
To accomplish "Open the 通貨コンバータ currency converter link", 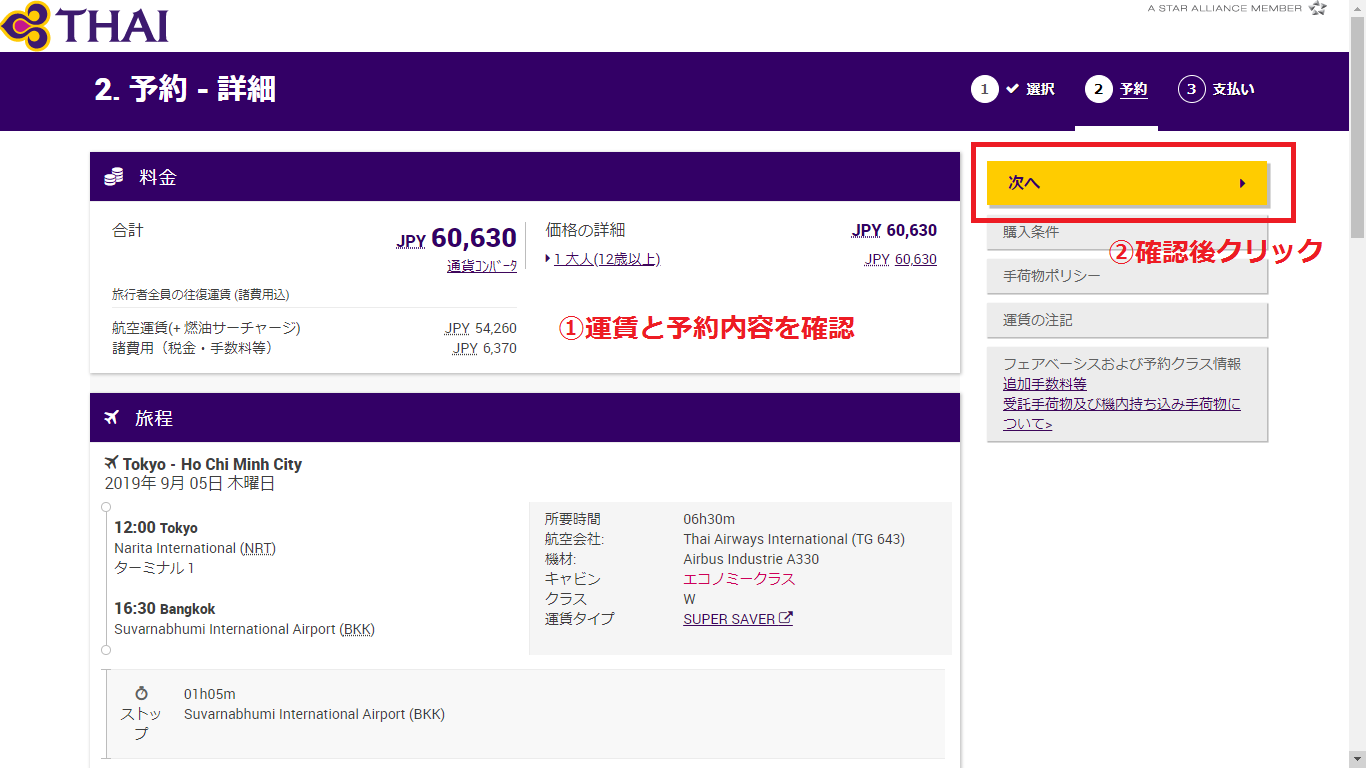I will tap(482, 266).
